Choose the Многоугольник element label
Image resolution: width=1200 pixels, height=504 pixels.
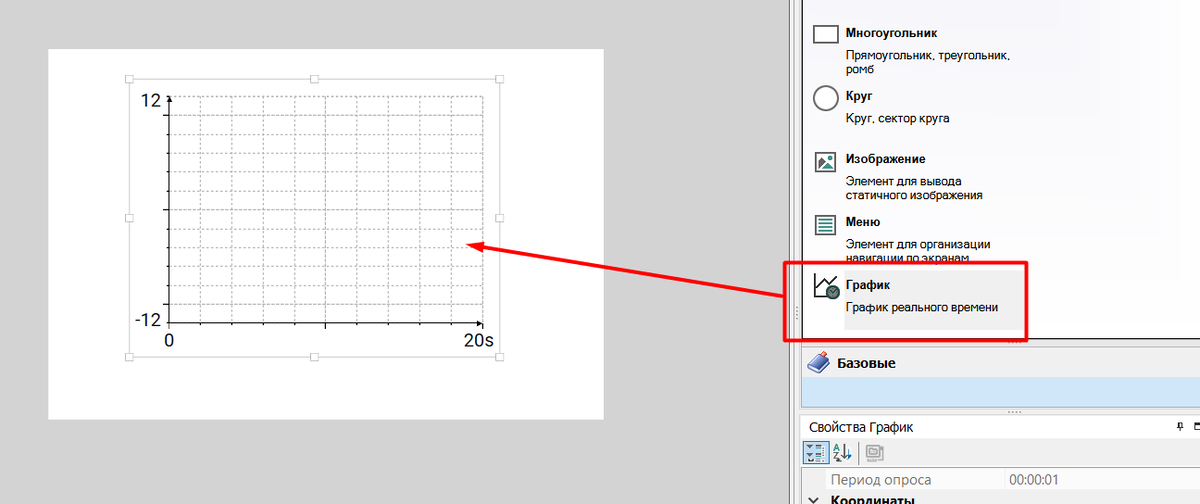891,33
